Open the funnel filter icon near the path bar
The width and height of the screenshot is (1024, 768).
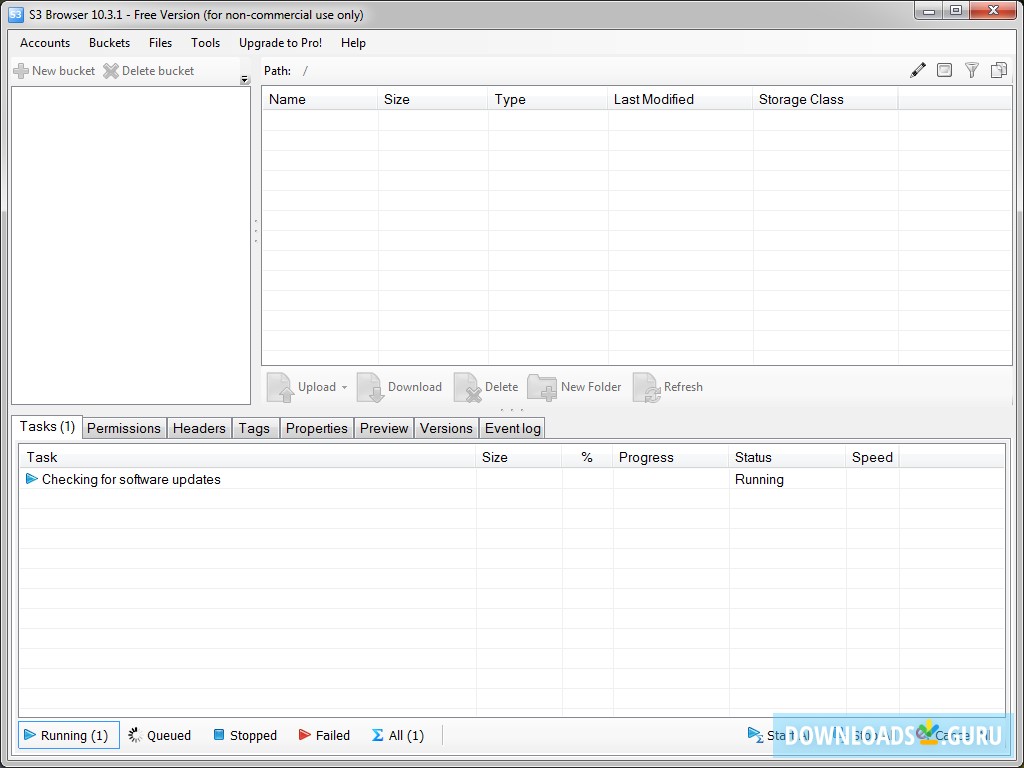click(971, 70)
